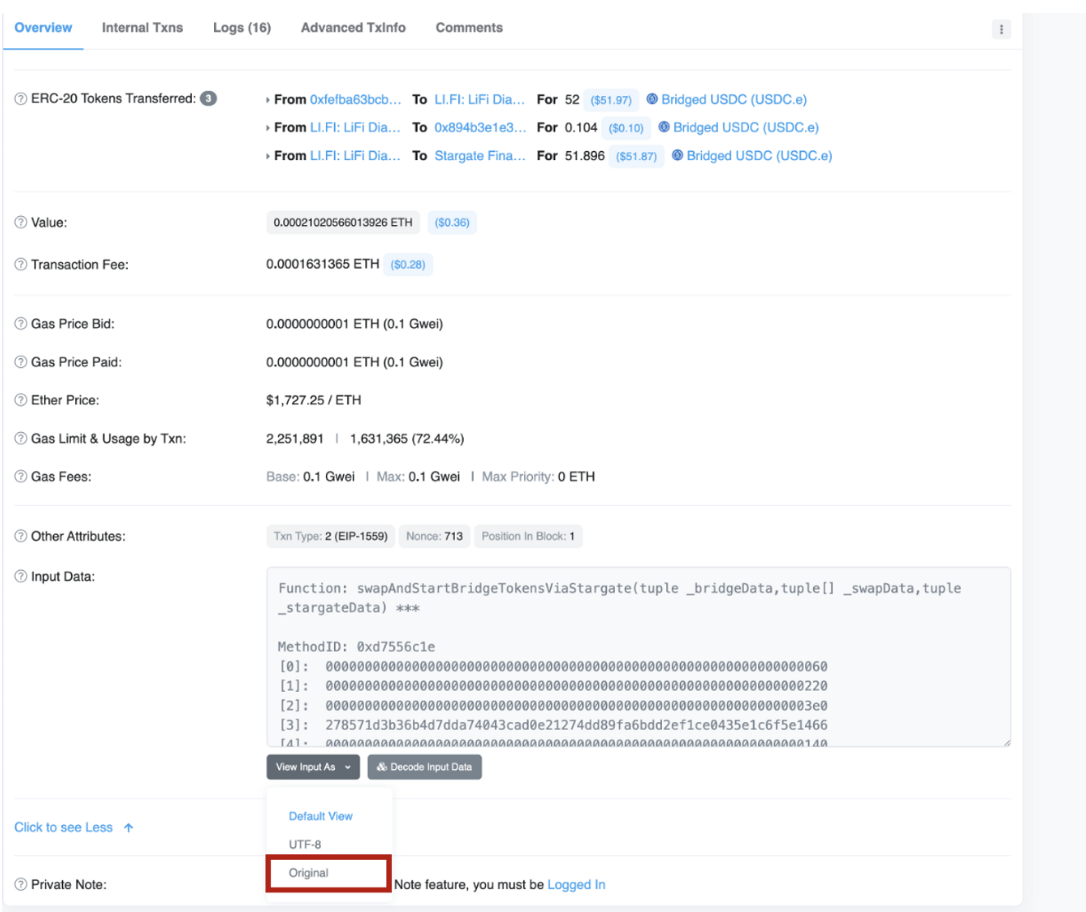Select Default View in the input menu
The width and height of the screenshot is (1086, 912).
(321, 816)
